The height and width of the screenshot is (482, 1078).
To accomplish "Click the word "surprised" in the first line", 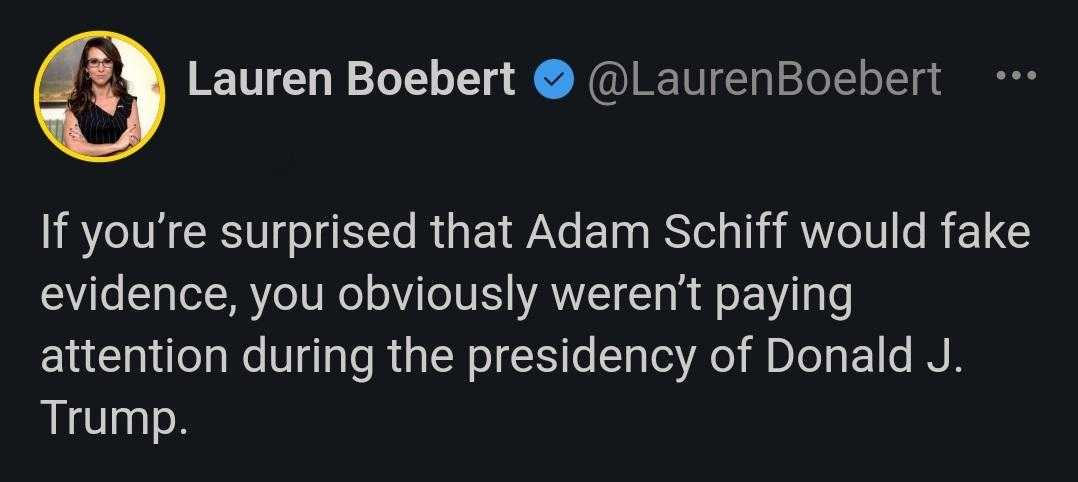I will point(318,236).
